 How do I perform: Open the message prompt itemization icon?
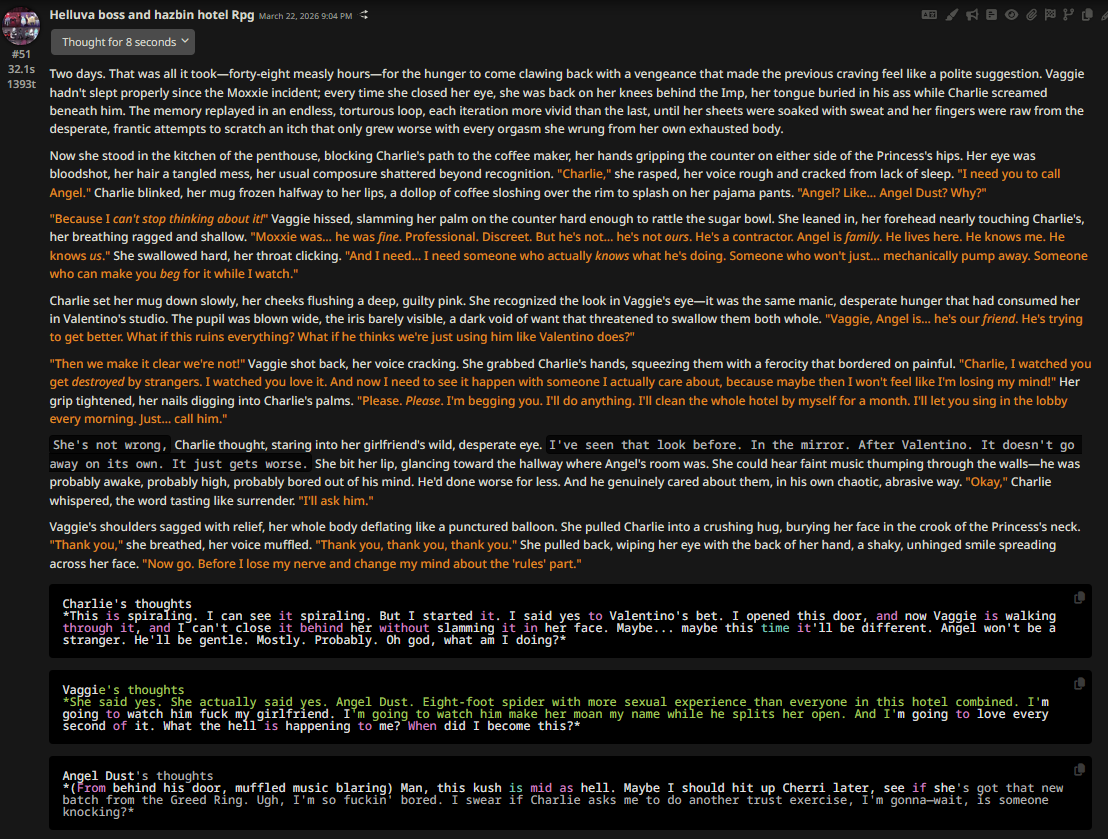pyautogui.click(x=991, y=15)
